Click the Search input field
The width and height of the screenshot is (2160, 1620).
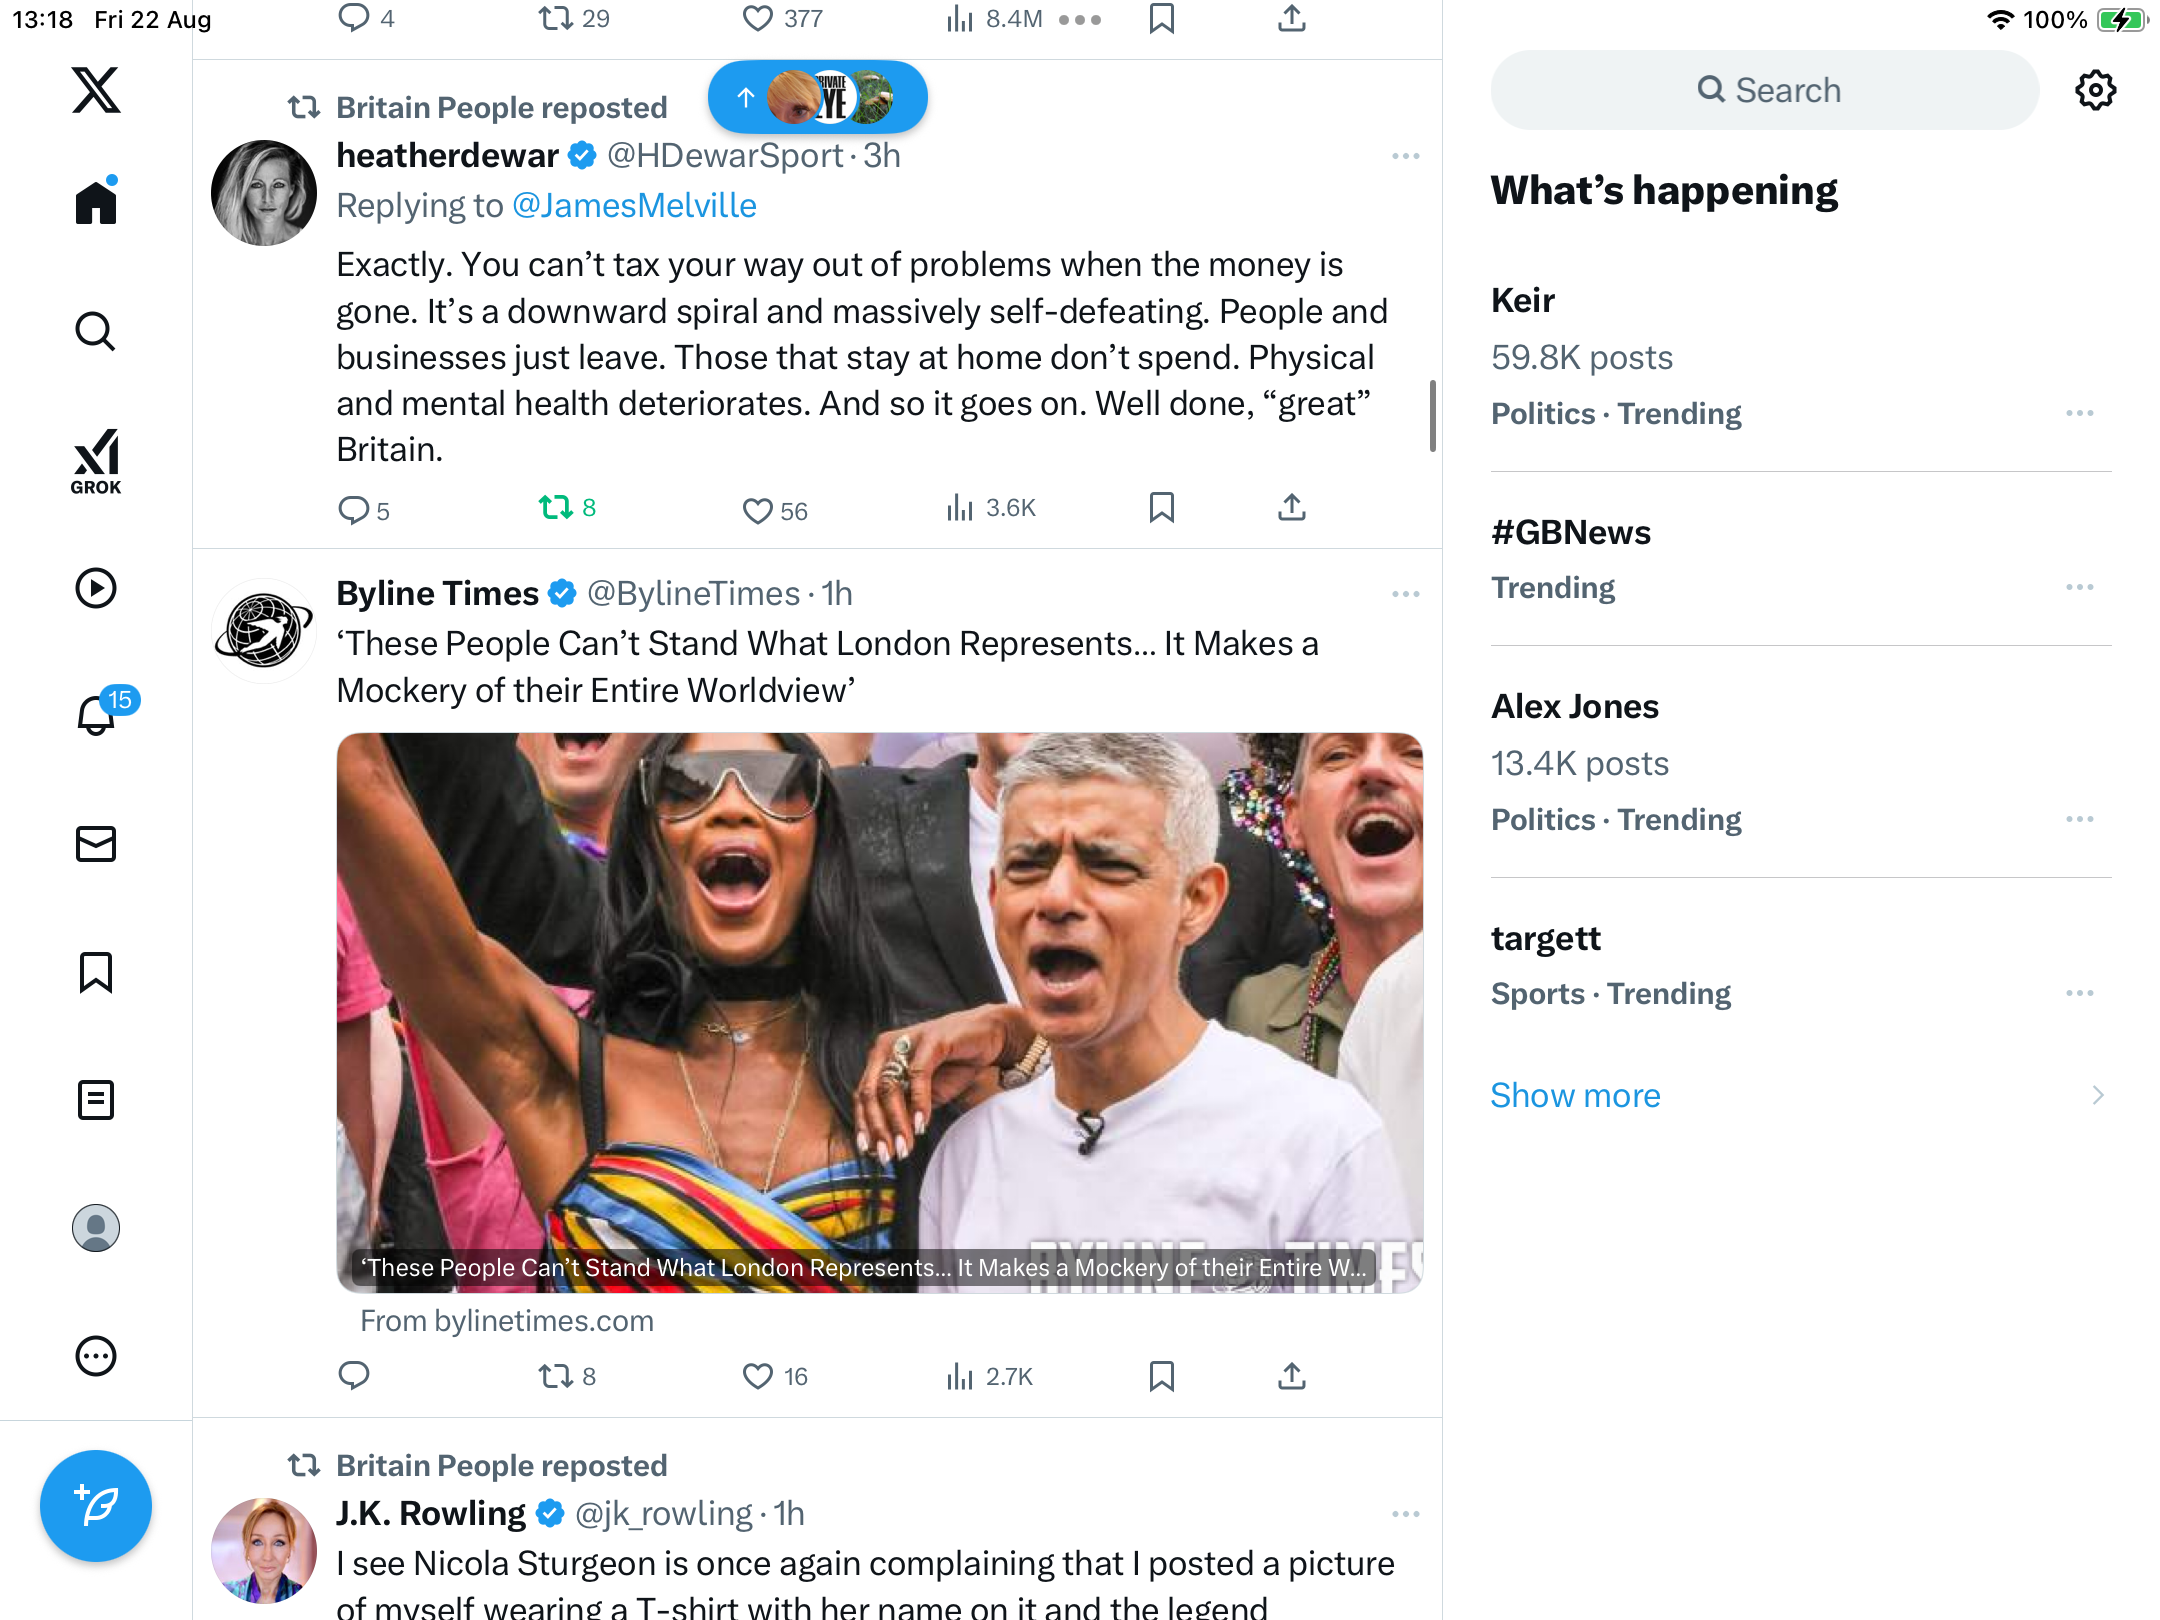click(1765, 90)
